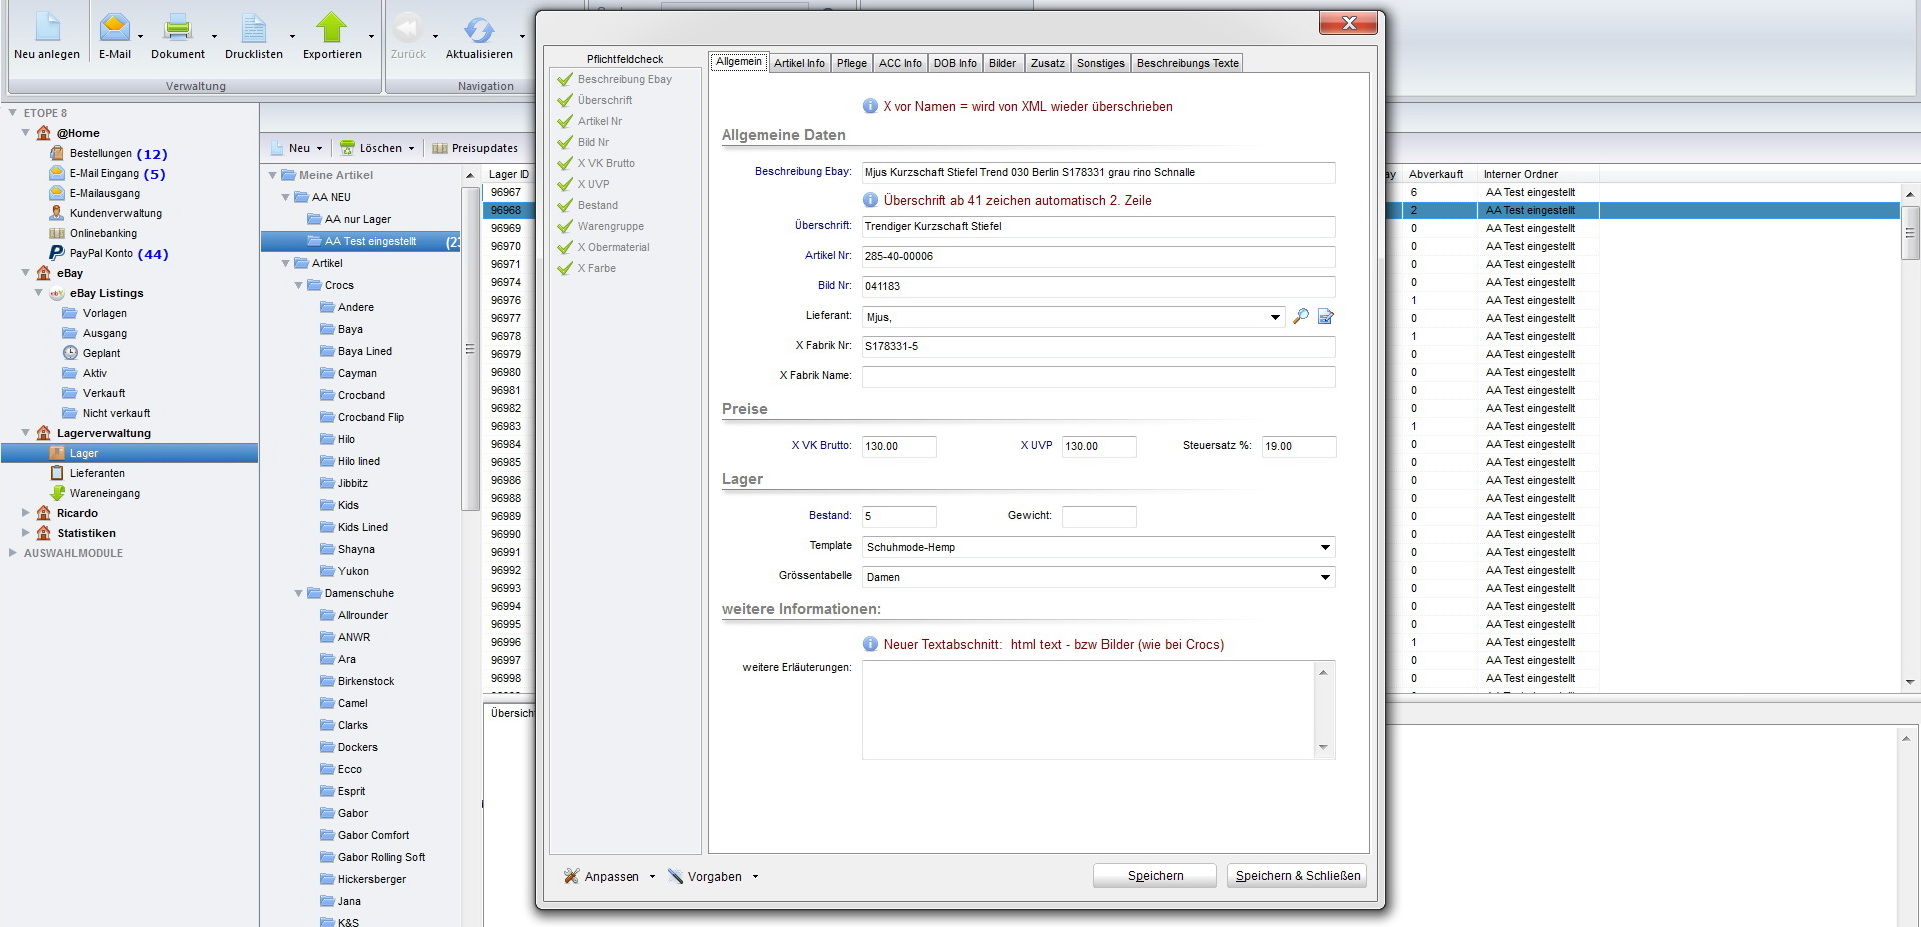The height and width of the screenshot is (927, 1921).
Task: Open PayPal Konto in the sidebar
Action: pos(100,253)
